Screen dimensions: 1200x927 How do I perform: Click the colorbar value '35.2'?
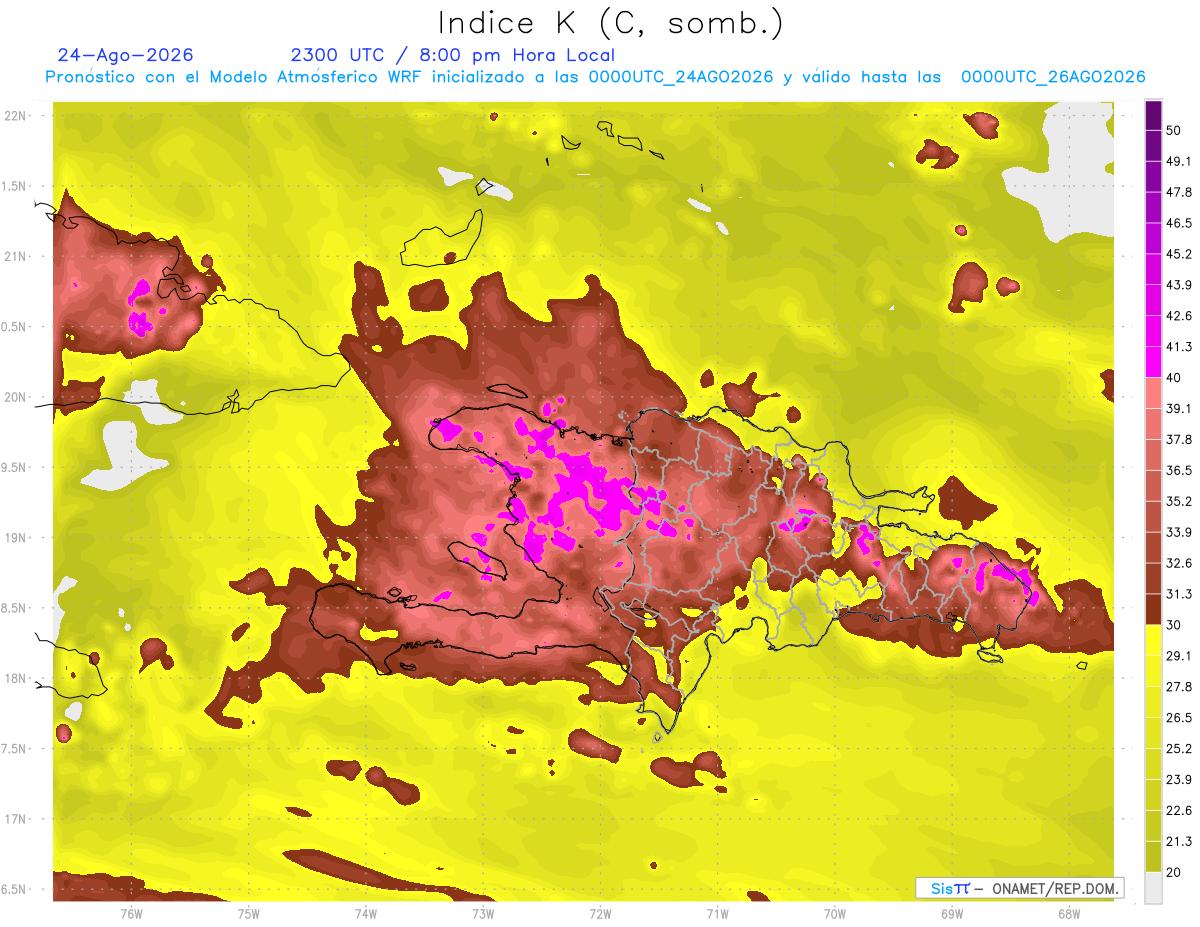[1180, 501]
